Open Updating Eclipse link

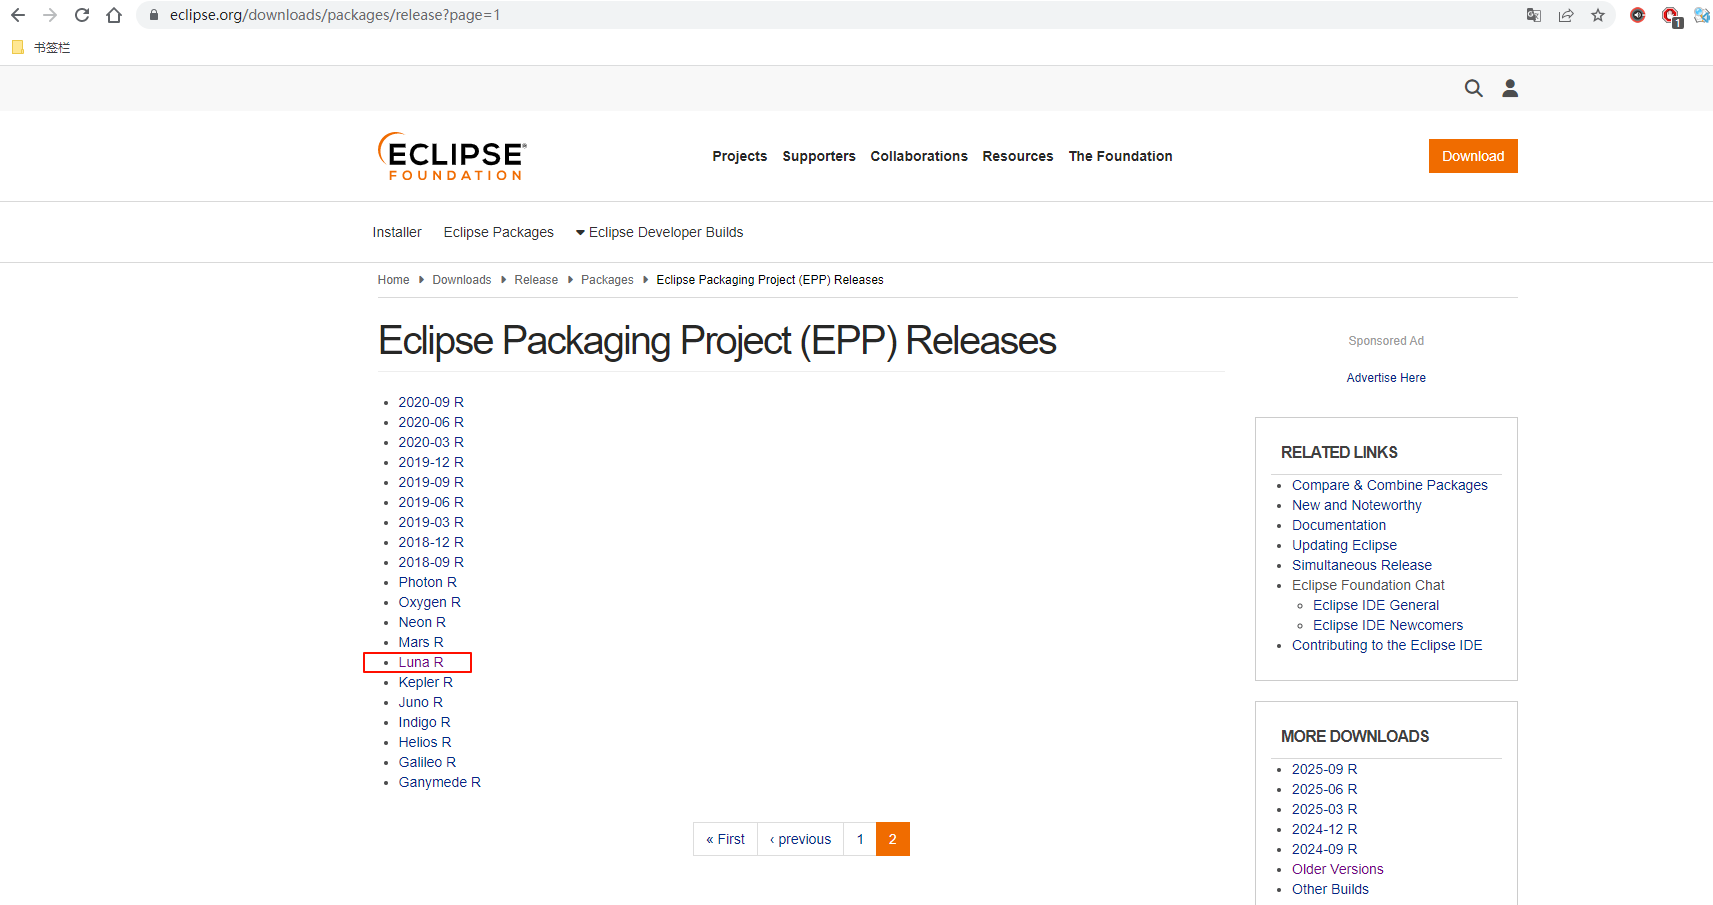coord(1344,545)
